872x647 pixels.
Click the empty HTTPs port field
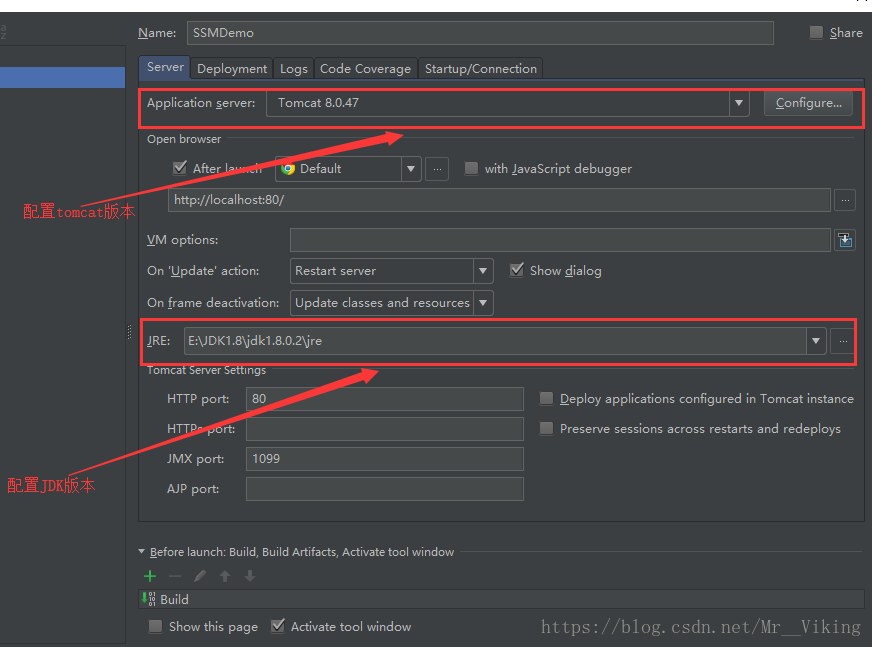[x=385, y=429]
